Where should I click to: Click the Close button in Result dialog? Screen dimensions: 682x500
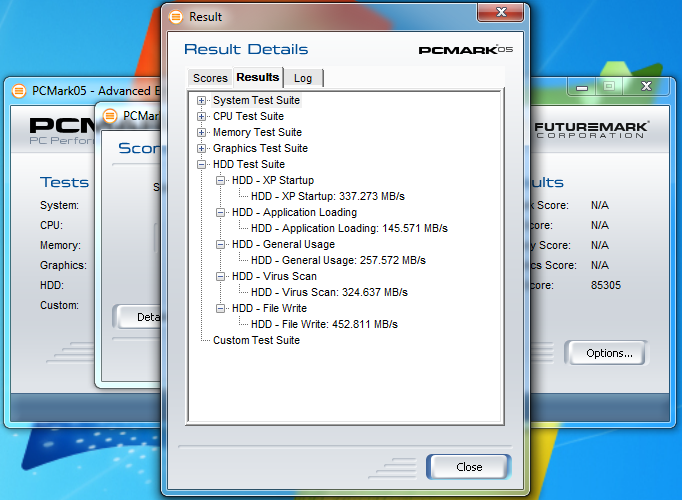coord(469,467)
